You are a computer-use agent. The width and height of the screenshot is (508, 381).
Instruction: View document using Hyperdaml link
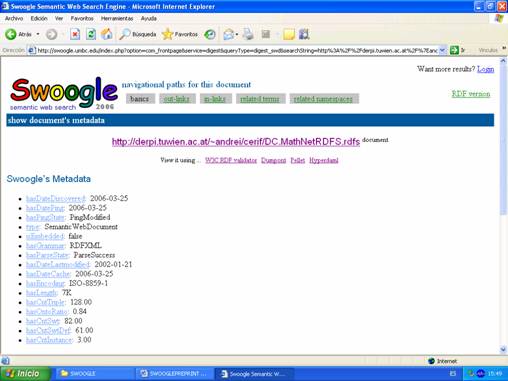(x=324, y=160)
